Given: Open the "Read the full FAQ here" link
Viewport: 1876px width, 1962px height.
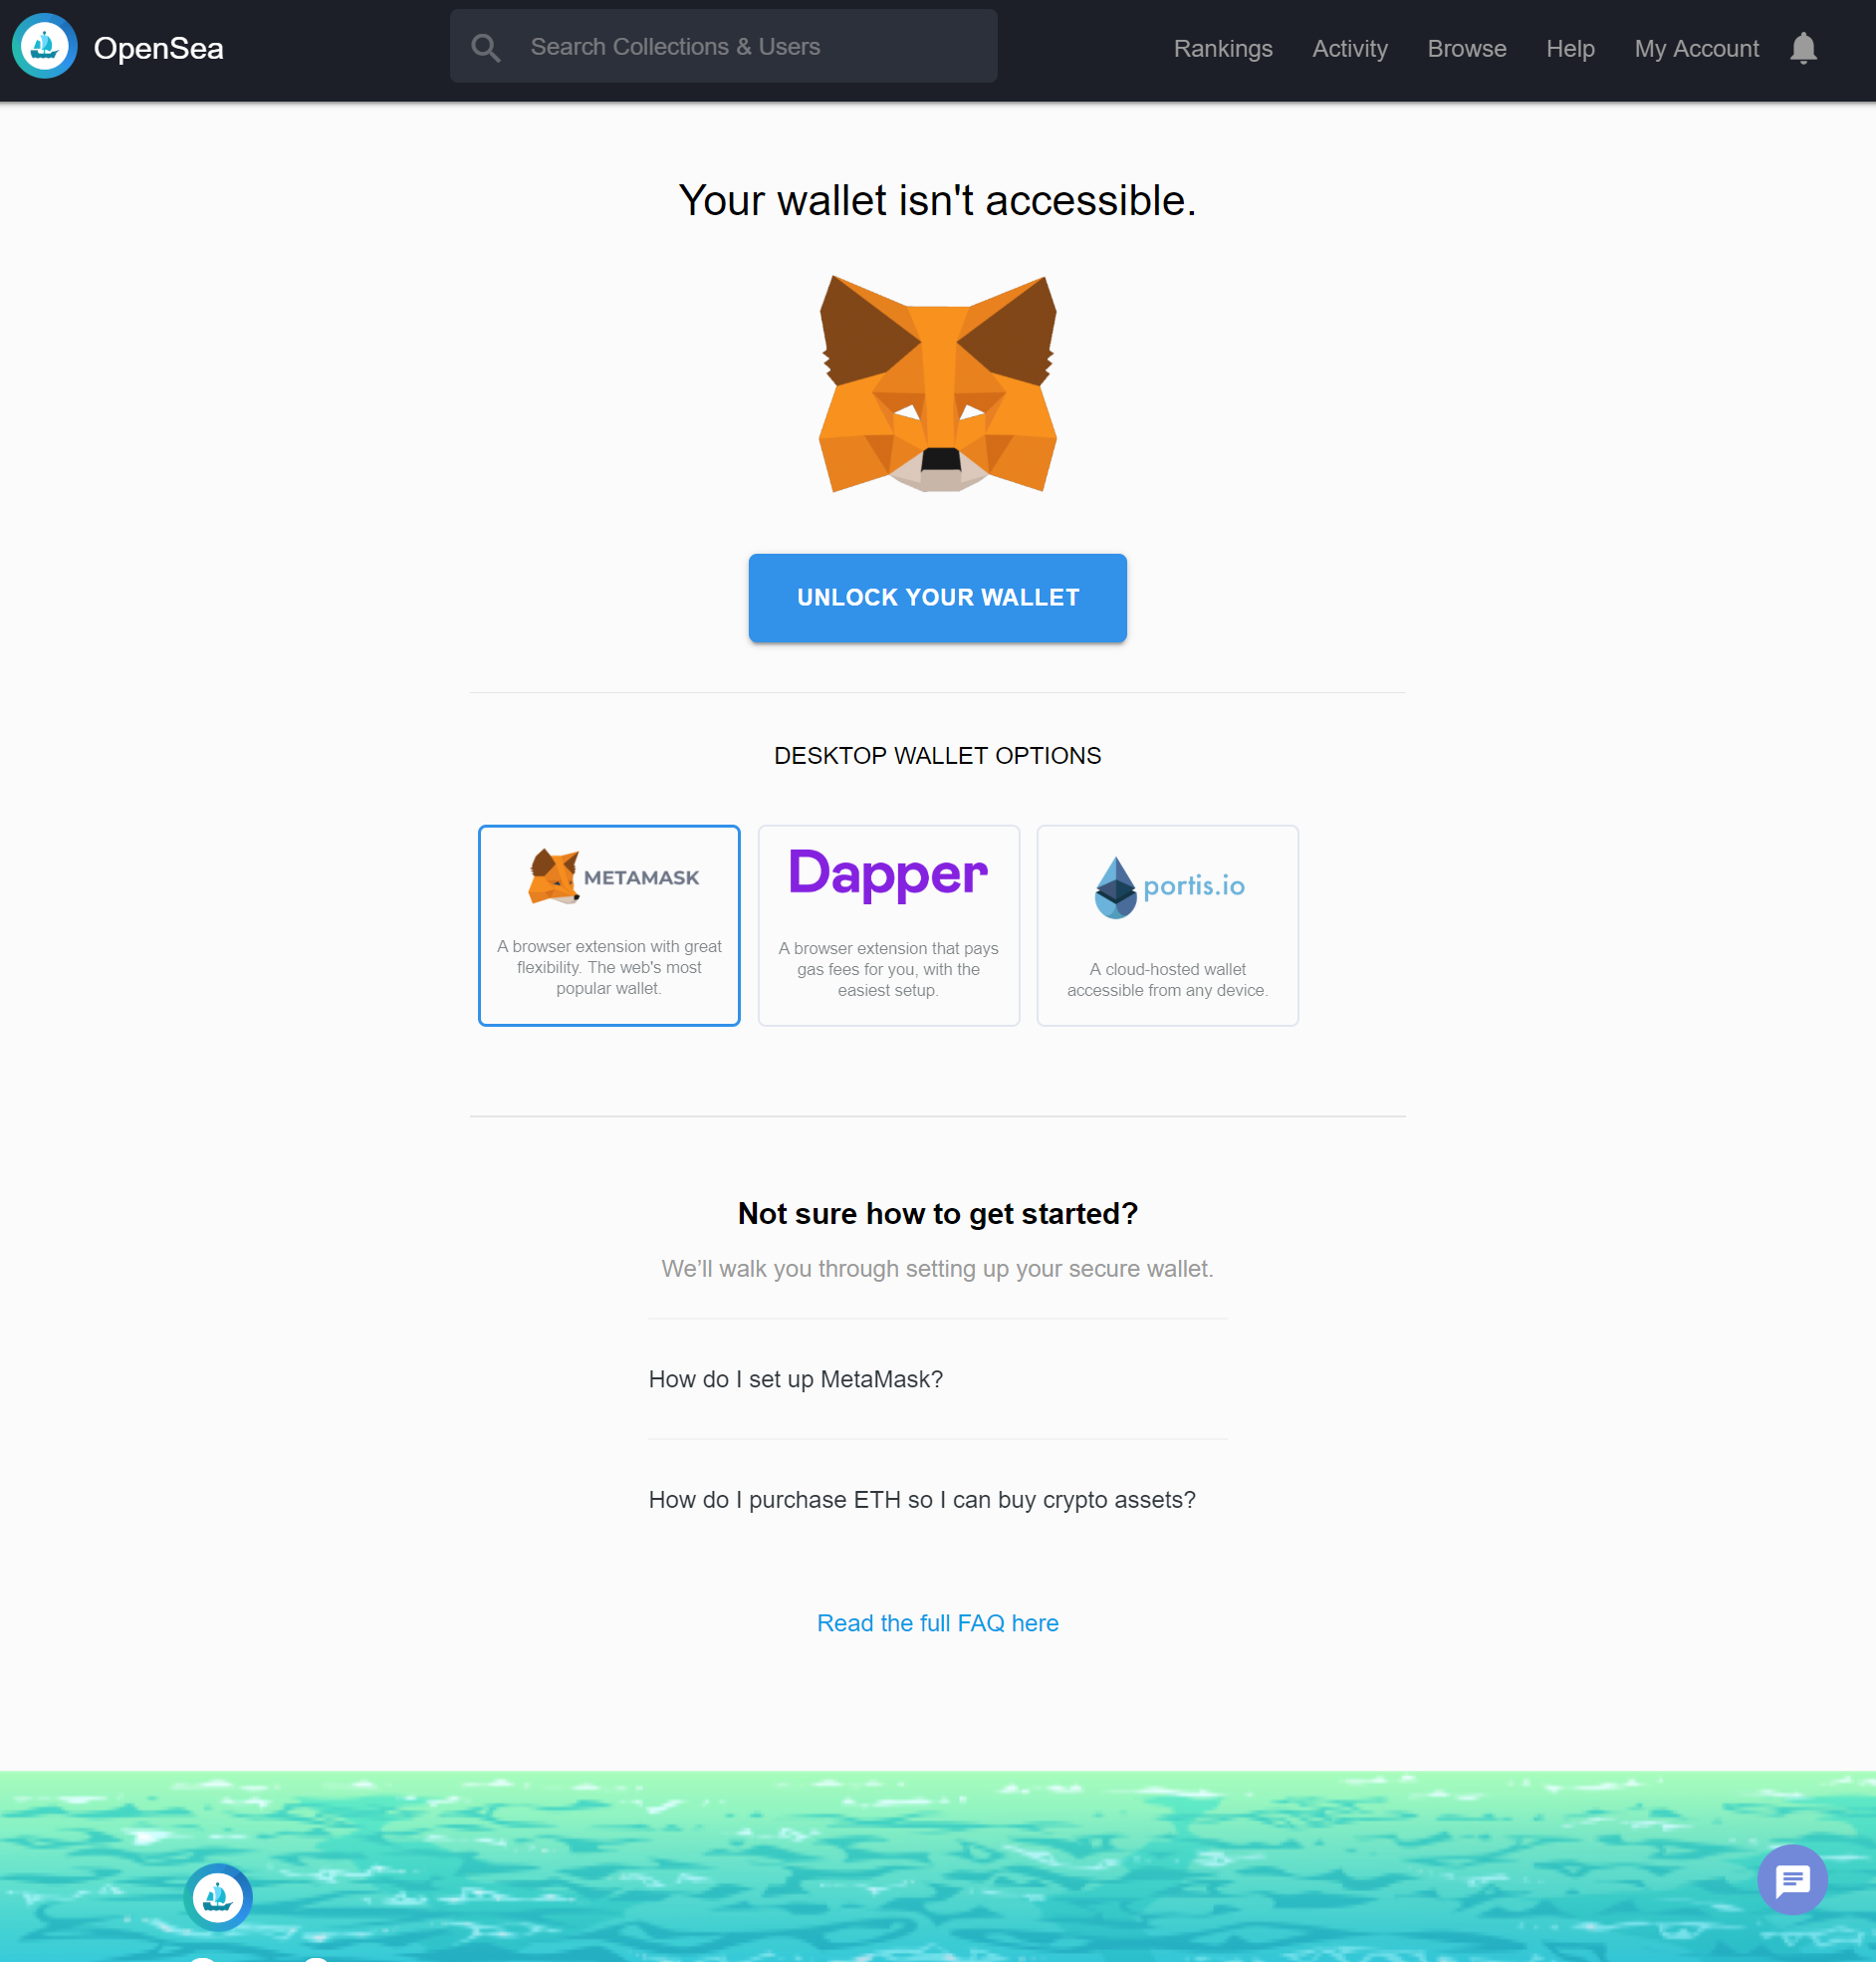Looking at the screenshot, I should pos(937,1622).
